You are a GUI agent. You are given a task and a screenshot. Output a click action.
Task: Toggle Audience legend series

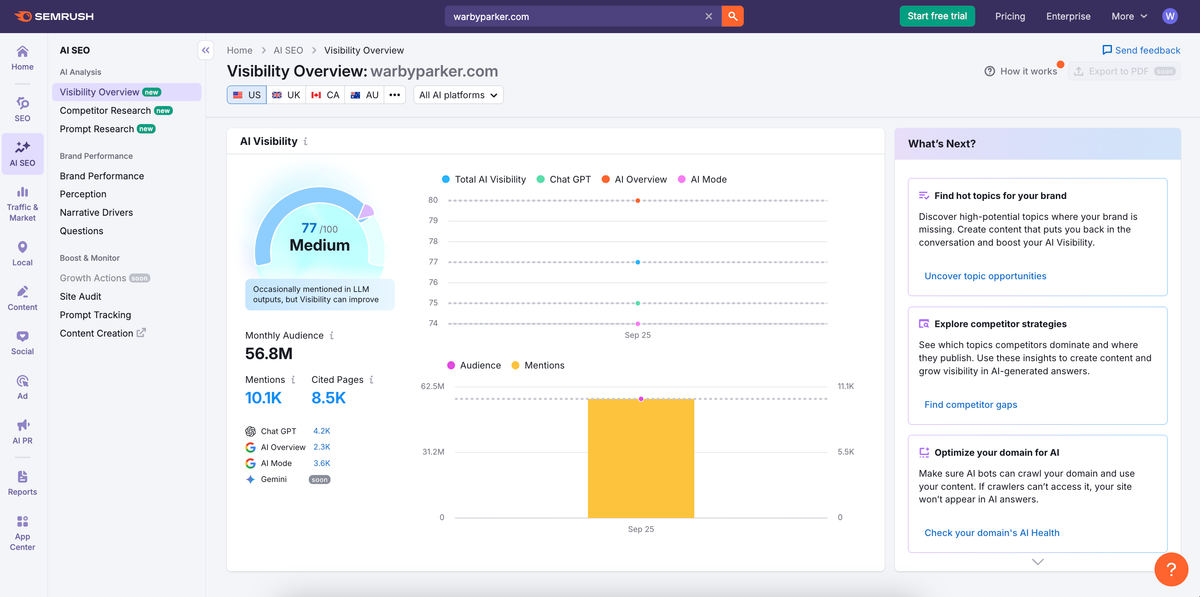tap(474, 366)
